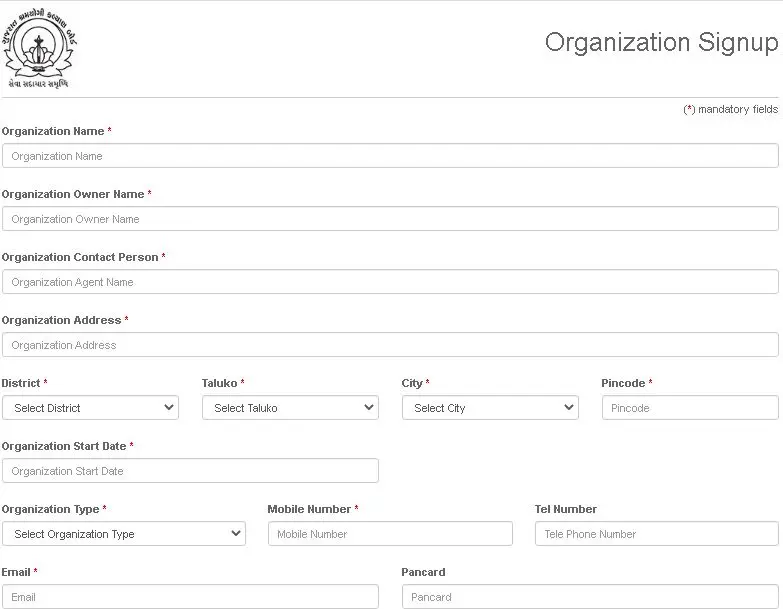Select the Organization Agent Name text box
Screen dimensions: 783x609
[x=390, y=282]
